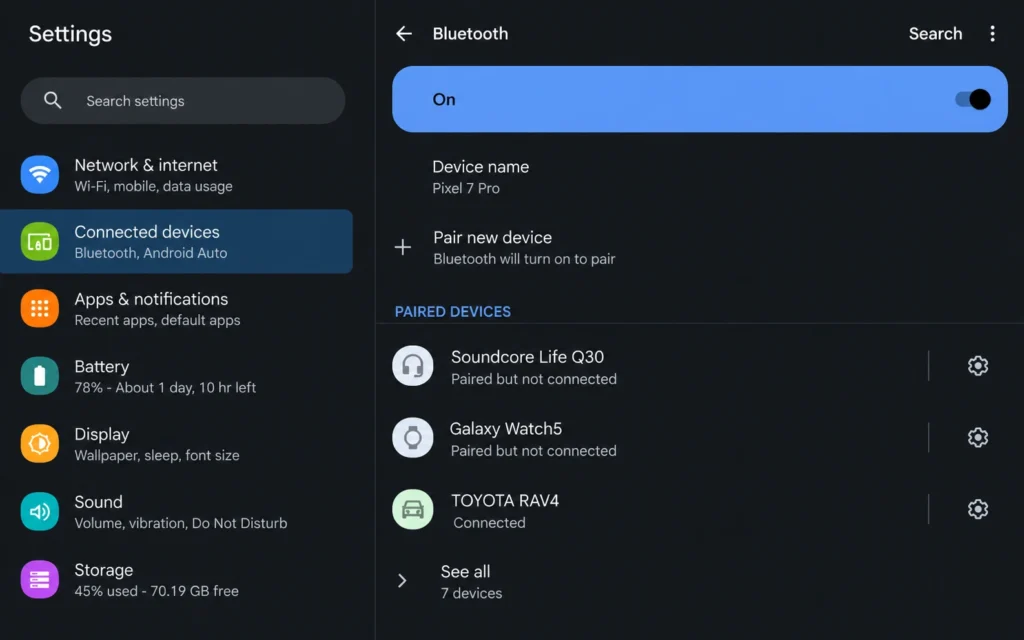Screen dimensions: 1024x640
Task: Turn off the Bluetooth toggle switch
Action: click(x=973, y=99)
